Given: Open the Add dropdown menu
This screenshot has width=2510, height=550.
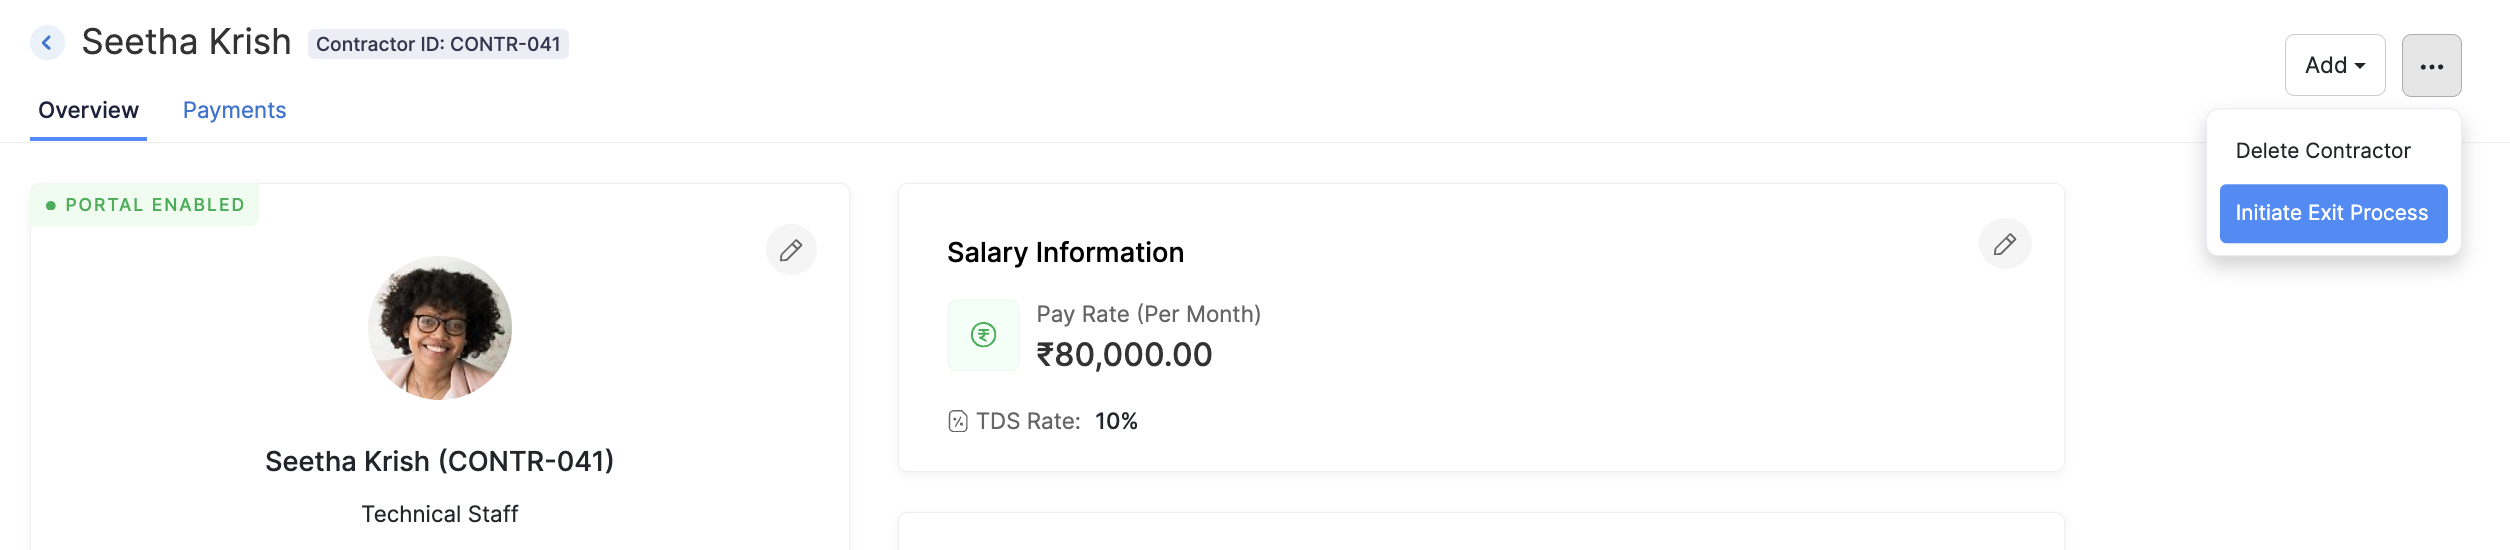Looking at the screenshot, I should pyautogui.click(x=2334, y=66).
